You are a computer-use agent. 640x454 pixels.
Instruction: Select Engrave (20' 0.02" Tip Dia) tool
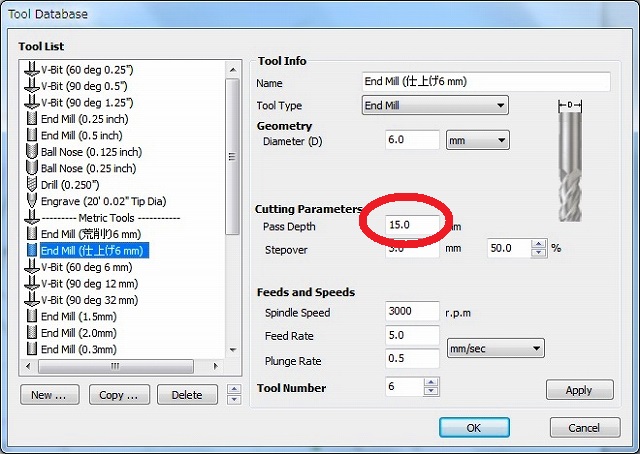pos(110,201)
